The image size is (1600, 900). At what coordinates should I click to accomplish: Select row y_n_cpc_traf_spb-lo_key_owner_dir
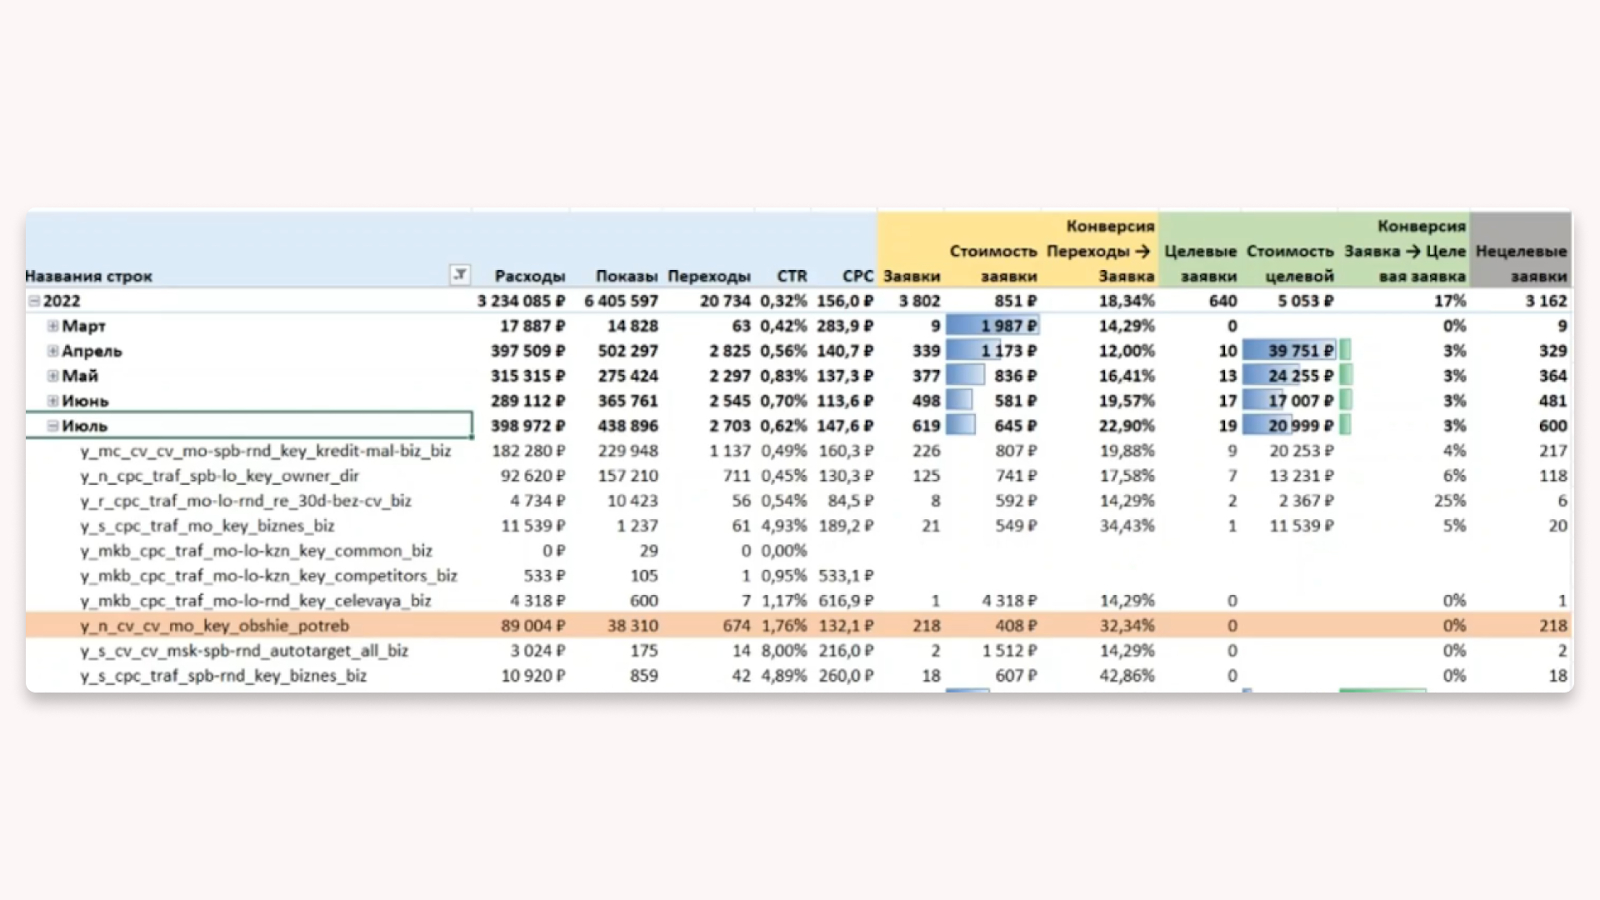pyautogui.click(x=799, y=476)
